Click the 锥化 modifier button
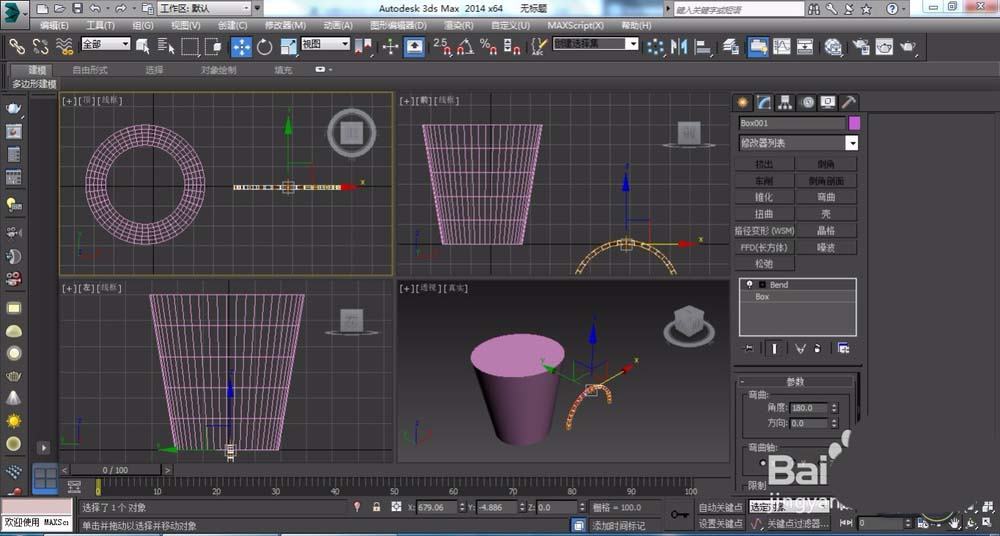 tap(765, 198)
